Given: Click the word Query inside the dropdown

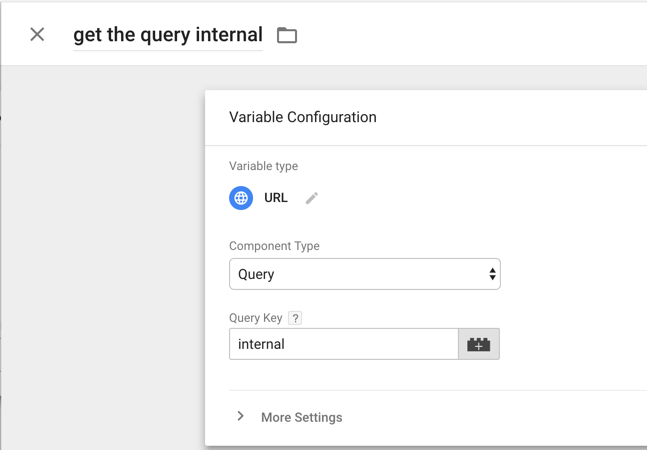Looking at the screenshot, I should (x=256, y=274).
